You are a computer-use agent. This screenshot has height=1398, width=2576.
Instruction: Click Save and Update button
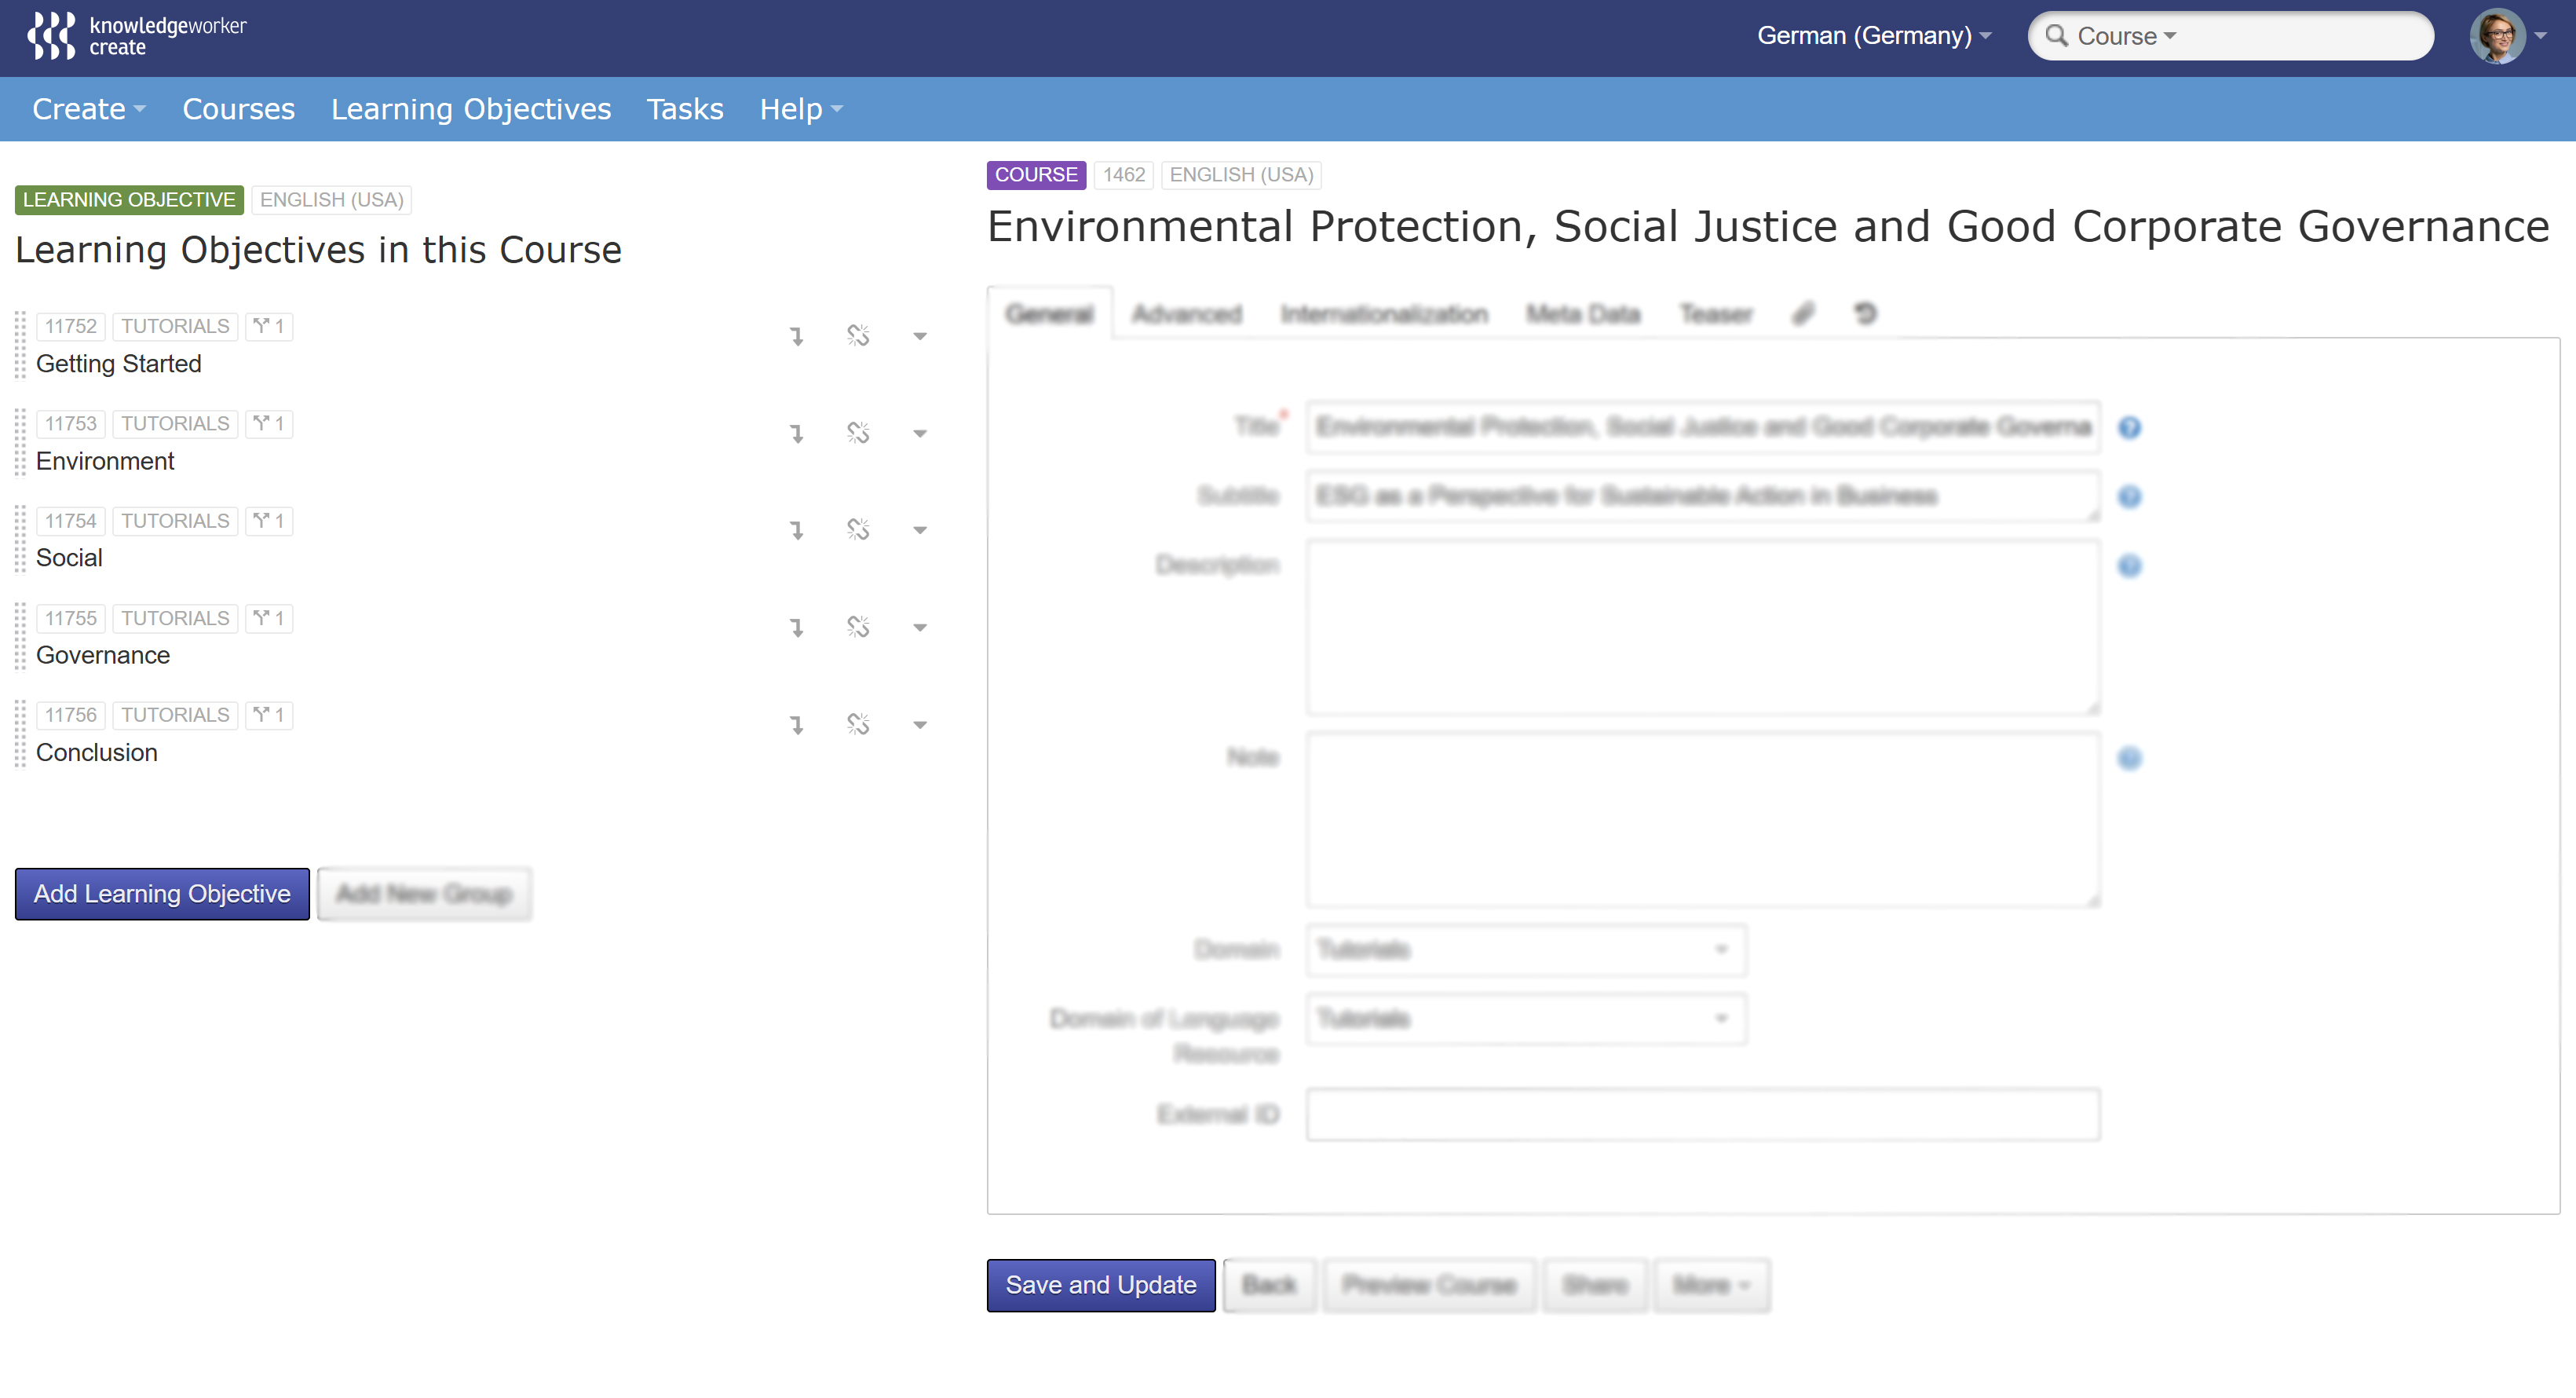point(1100,1285)
